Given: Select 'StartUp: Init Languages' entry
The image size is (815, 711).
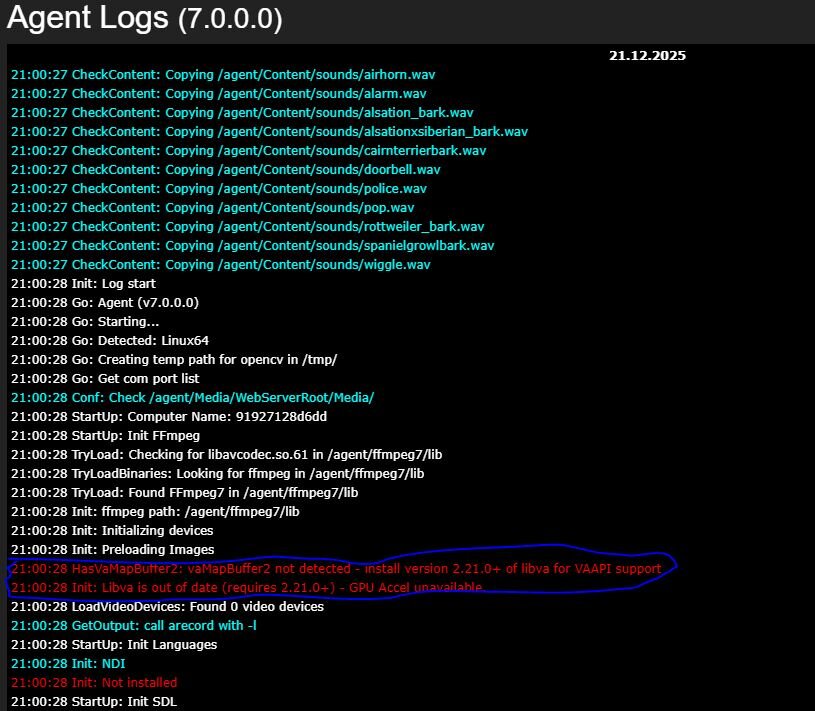Looking at the screenshot, I should (114, 644).
